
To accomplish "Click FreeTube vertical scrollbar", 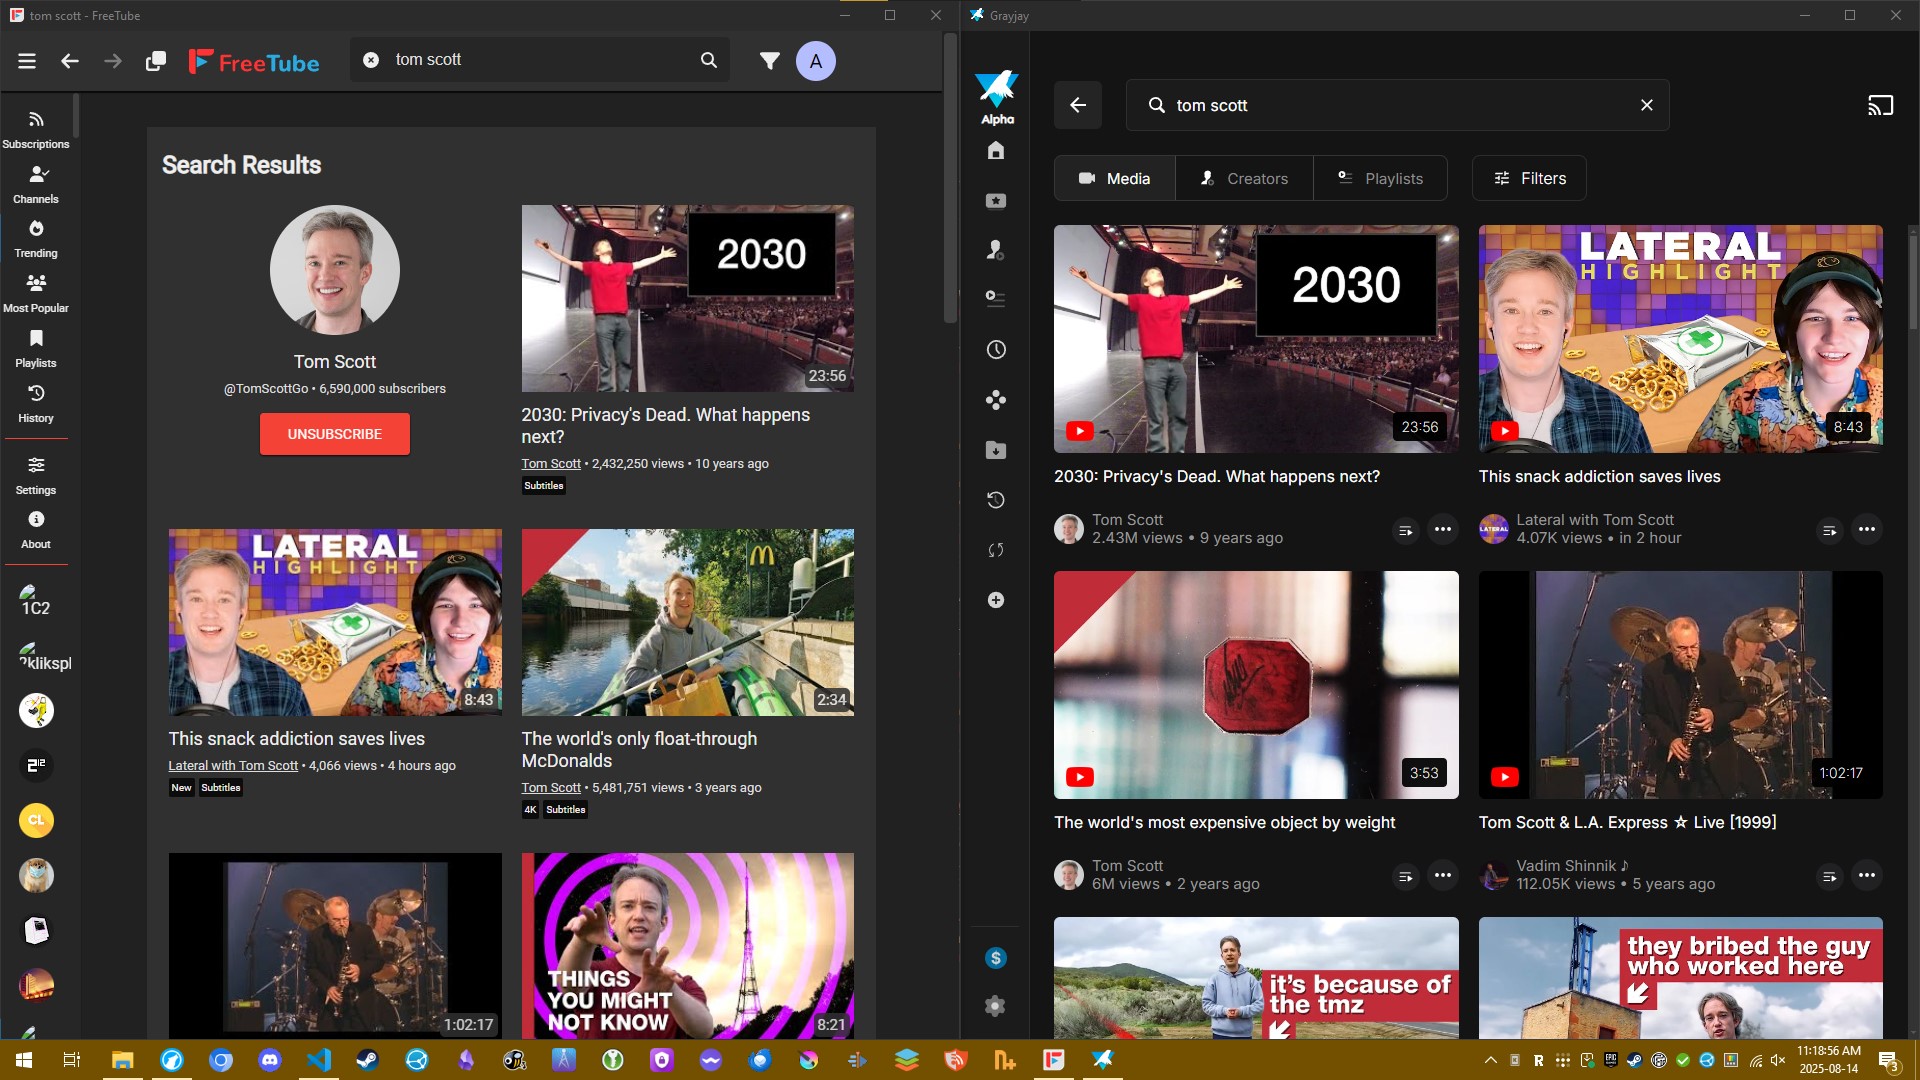I will click(x=950, y=177).
